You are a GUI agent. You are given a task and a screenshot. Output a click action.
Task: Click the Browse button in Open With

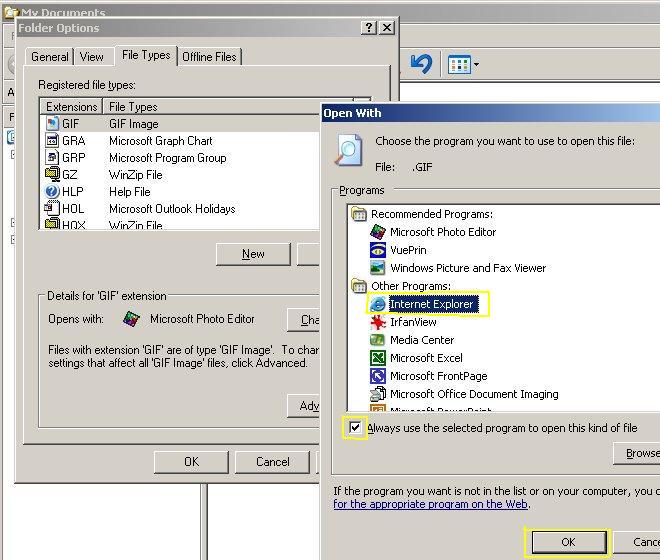click(638, 453)
